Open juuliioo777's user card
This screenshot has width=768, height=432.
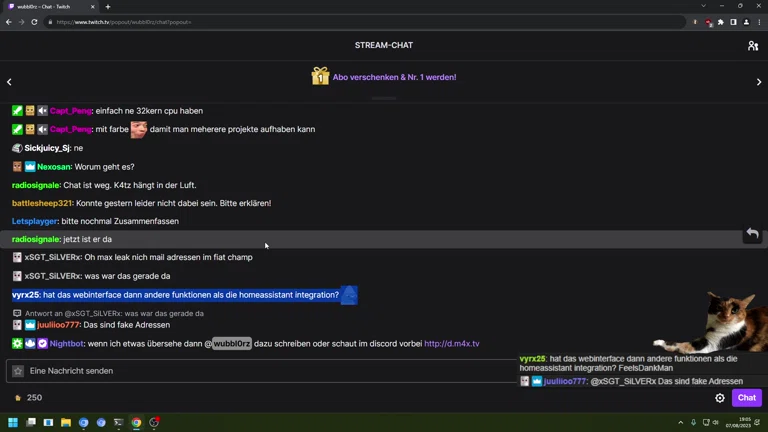(x=58, y=325)
